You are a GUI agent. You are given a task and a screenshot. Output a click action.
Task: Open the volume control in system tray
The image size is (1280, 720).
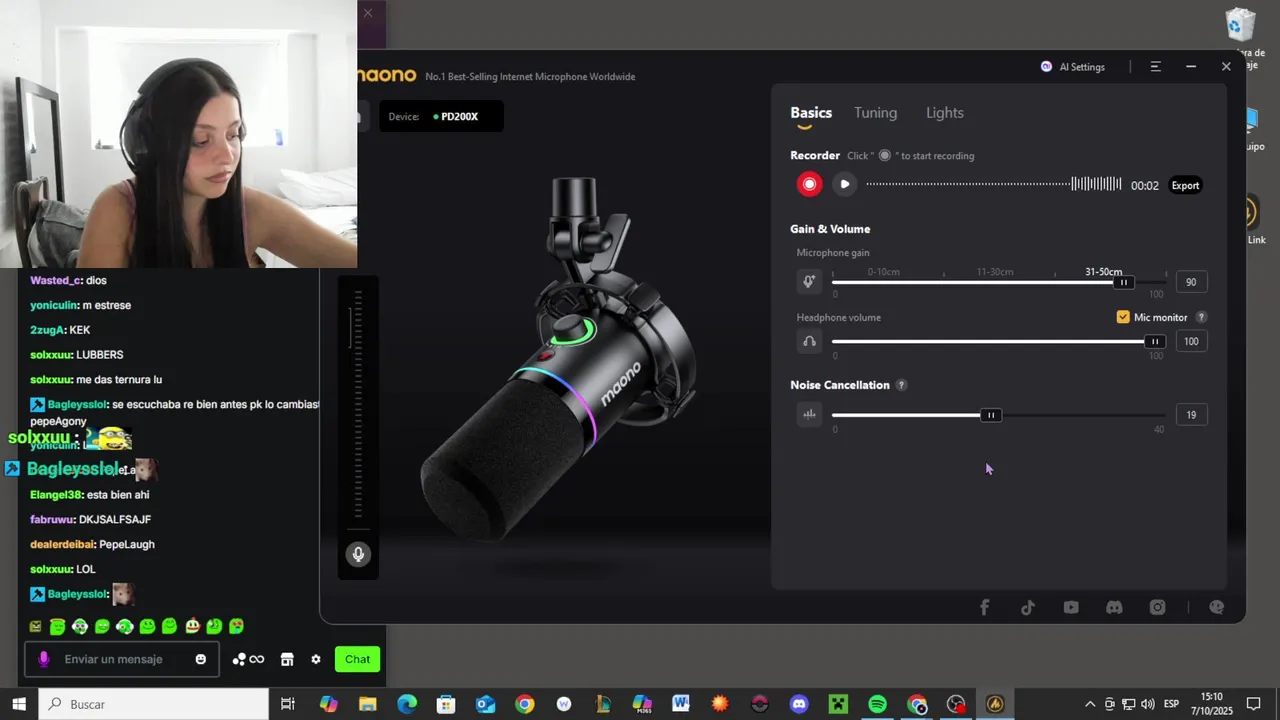pyautogui.click(x=1147, y=704)
